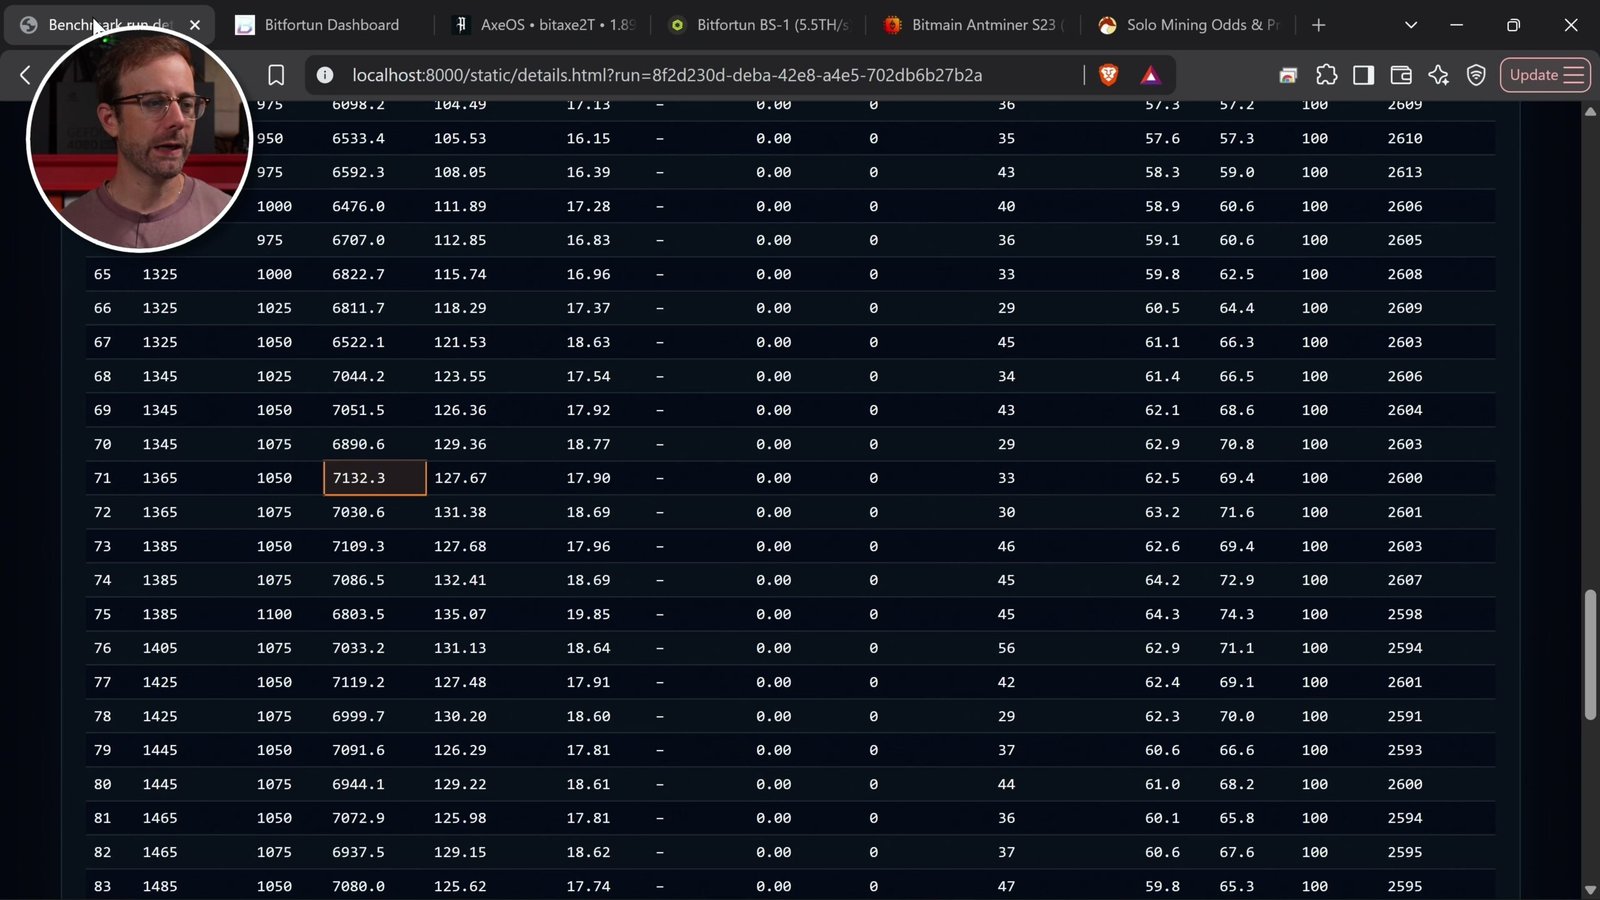The image size is (1600, 900).
Task: Click the presenter webcam overlay
Action: pos(139,139)
